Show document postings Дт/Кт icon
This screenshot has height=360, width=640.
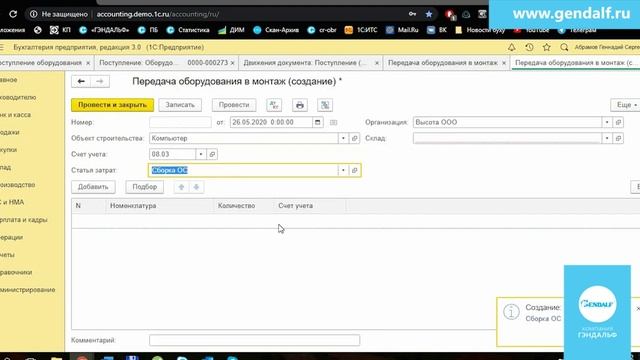[x=274, y=105]
